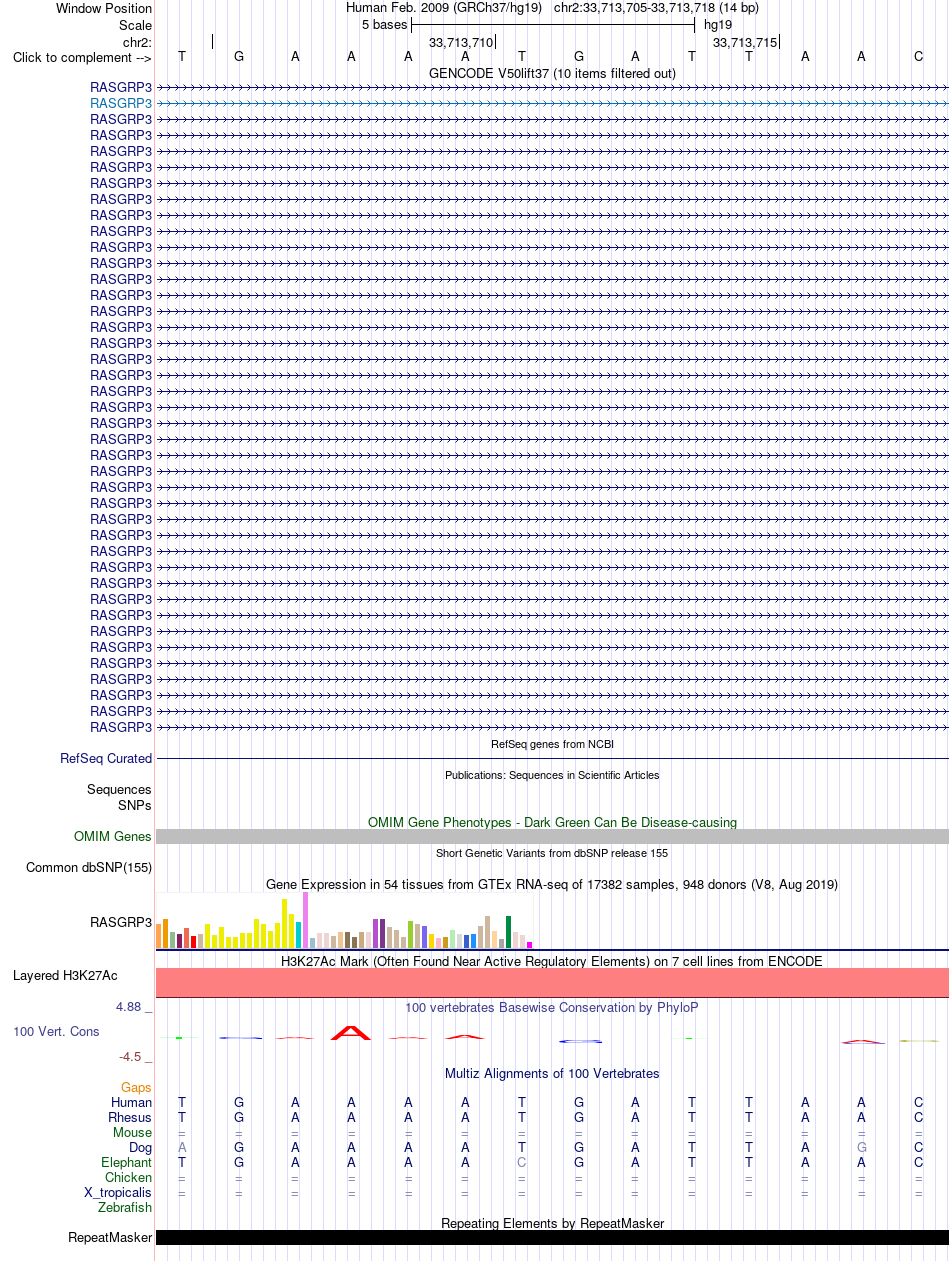Click the gray mismatched C in Elephant row
Viewport: 950px width, 1261px height.
point(522,1162)
